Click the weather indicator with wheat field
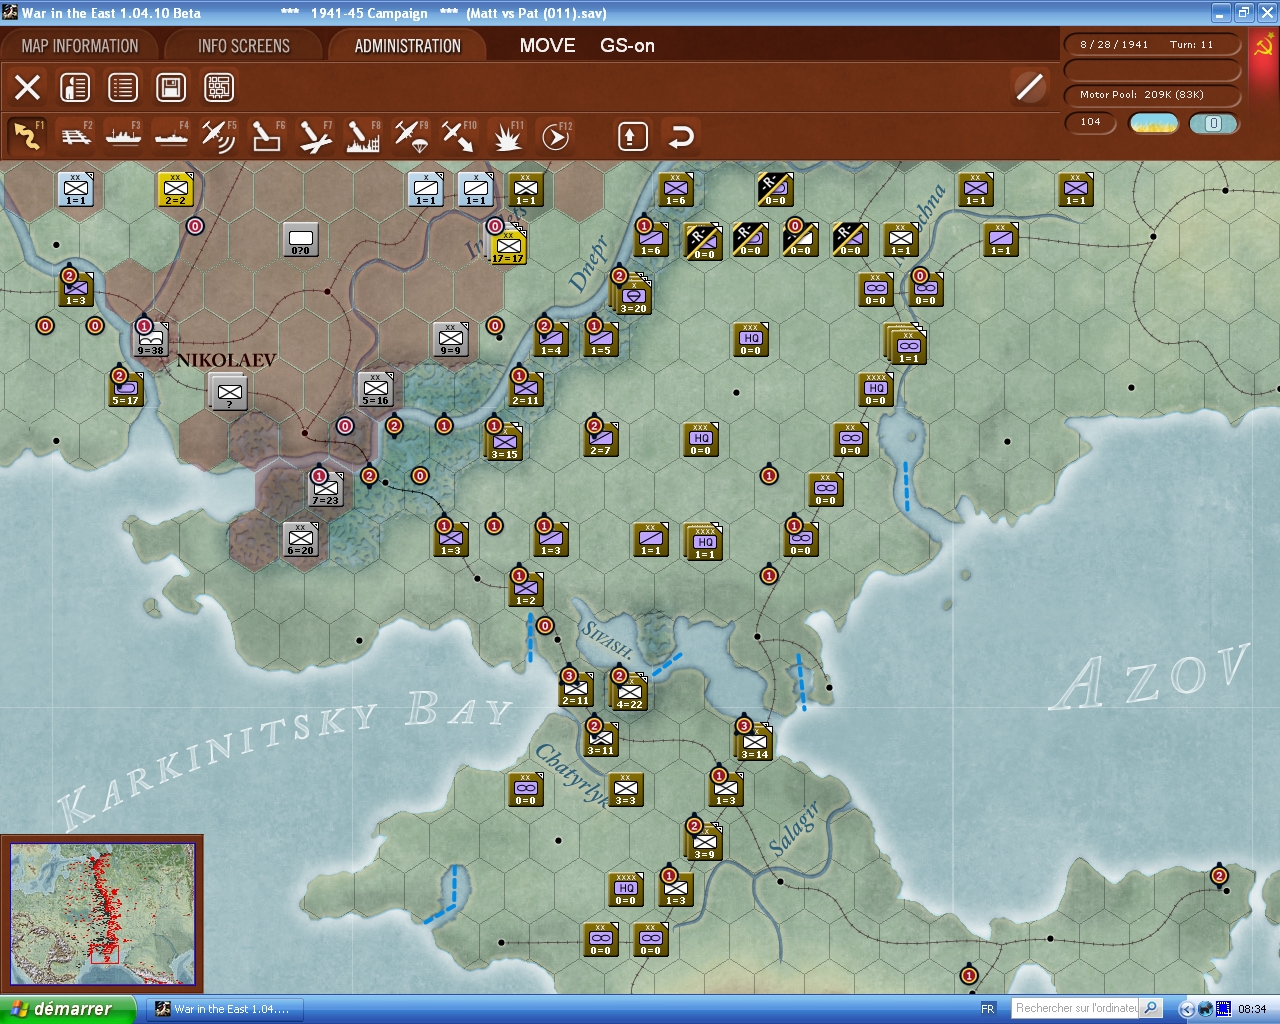Image resolution: width=1280 pixels, height=1024 pixels. point(1154,123)
